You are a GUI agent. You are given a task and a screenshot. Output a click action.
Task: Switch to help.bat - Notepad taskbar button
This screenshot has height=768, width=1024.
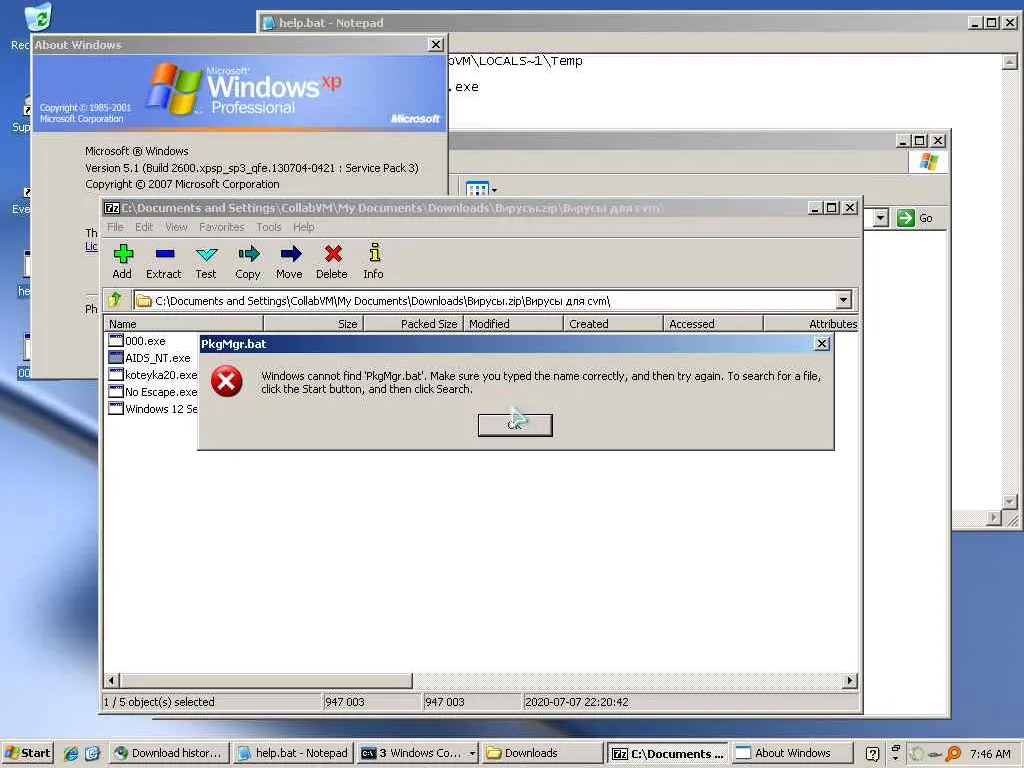pyautogui.click(x=293, y=753)
